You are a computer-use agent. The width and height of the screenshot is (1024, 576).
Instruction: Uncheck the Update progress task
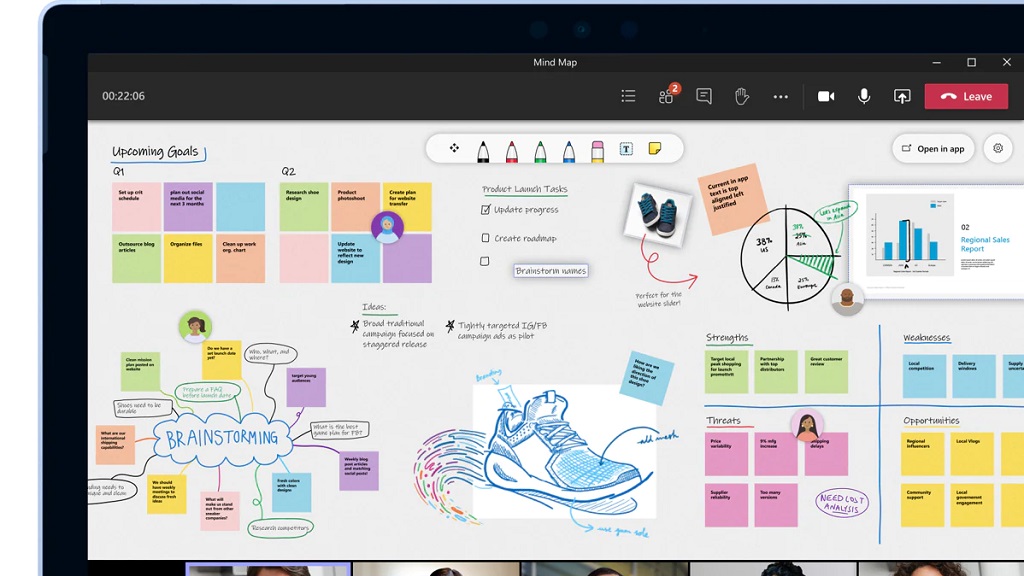(485, 211)
